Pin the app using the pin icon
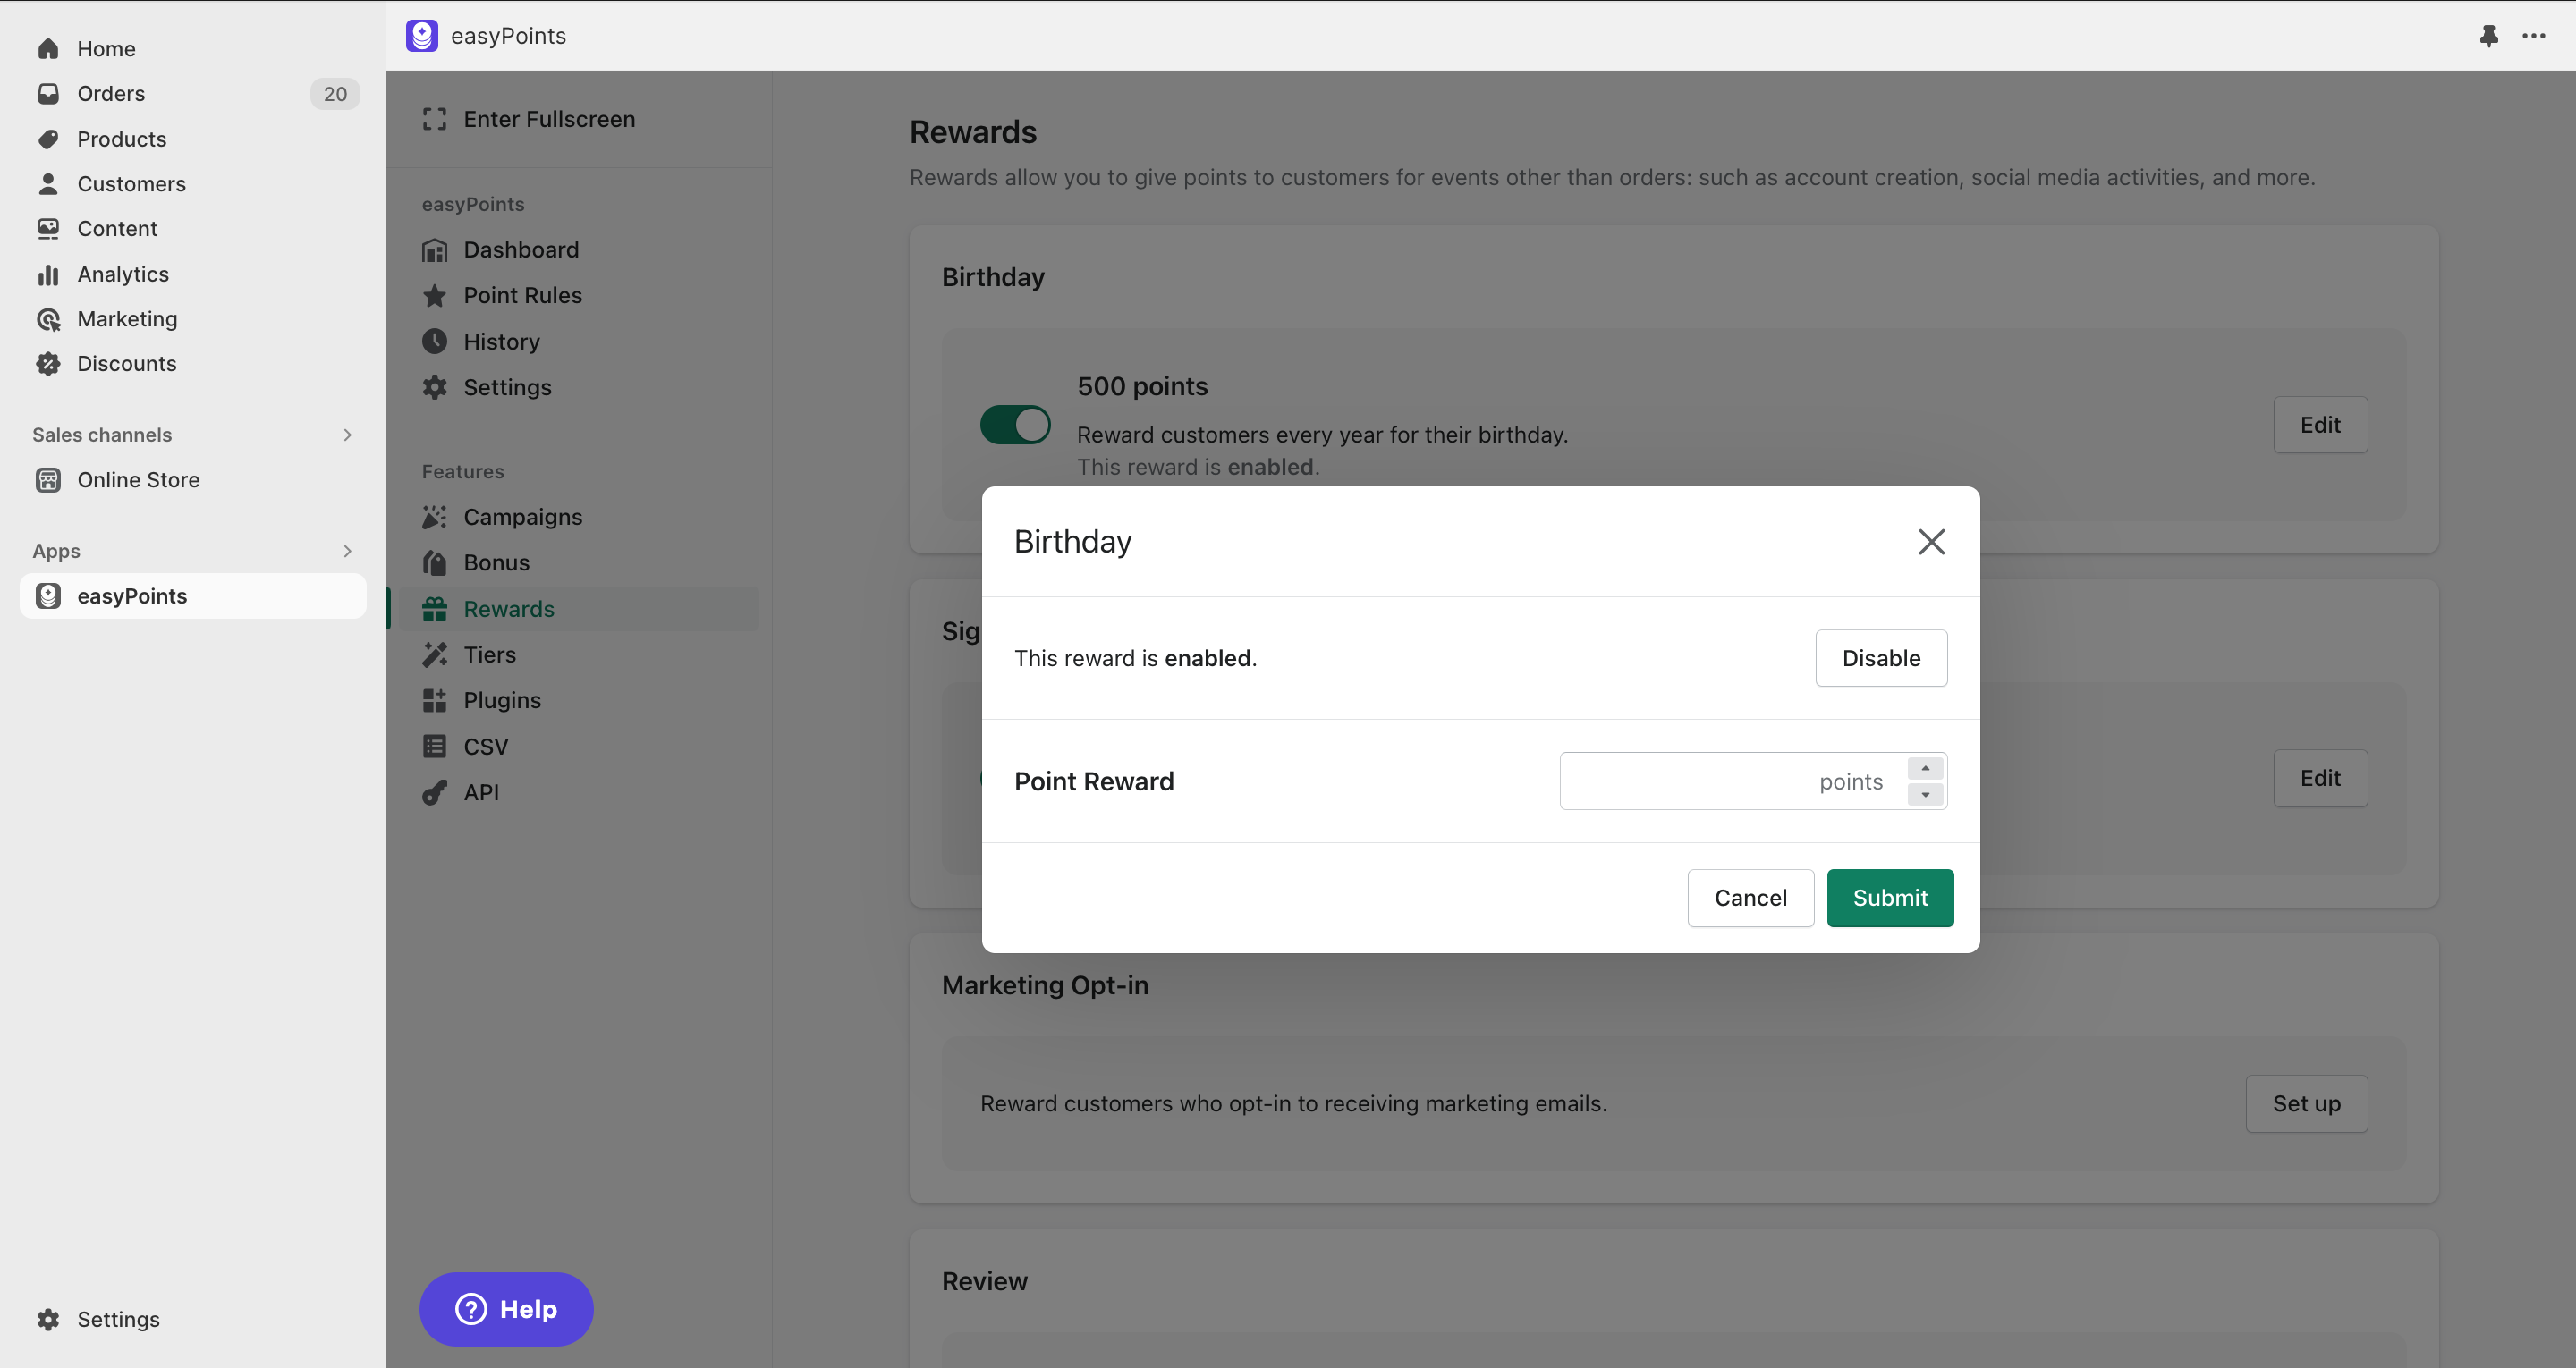The image size is (2576, 1368). point(2489,36)
